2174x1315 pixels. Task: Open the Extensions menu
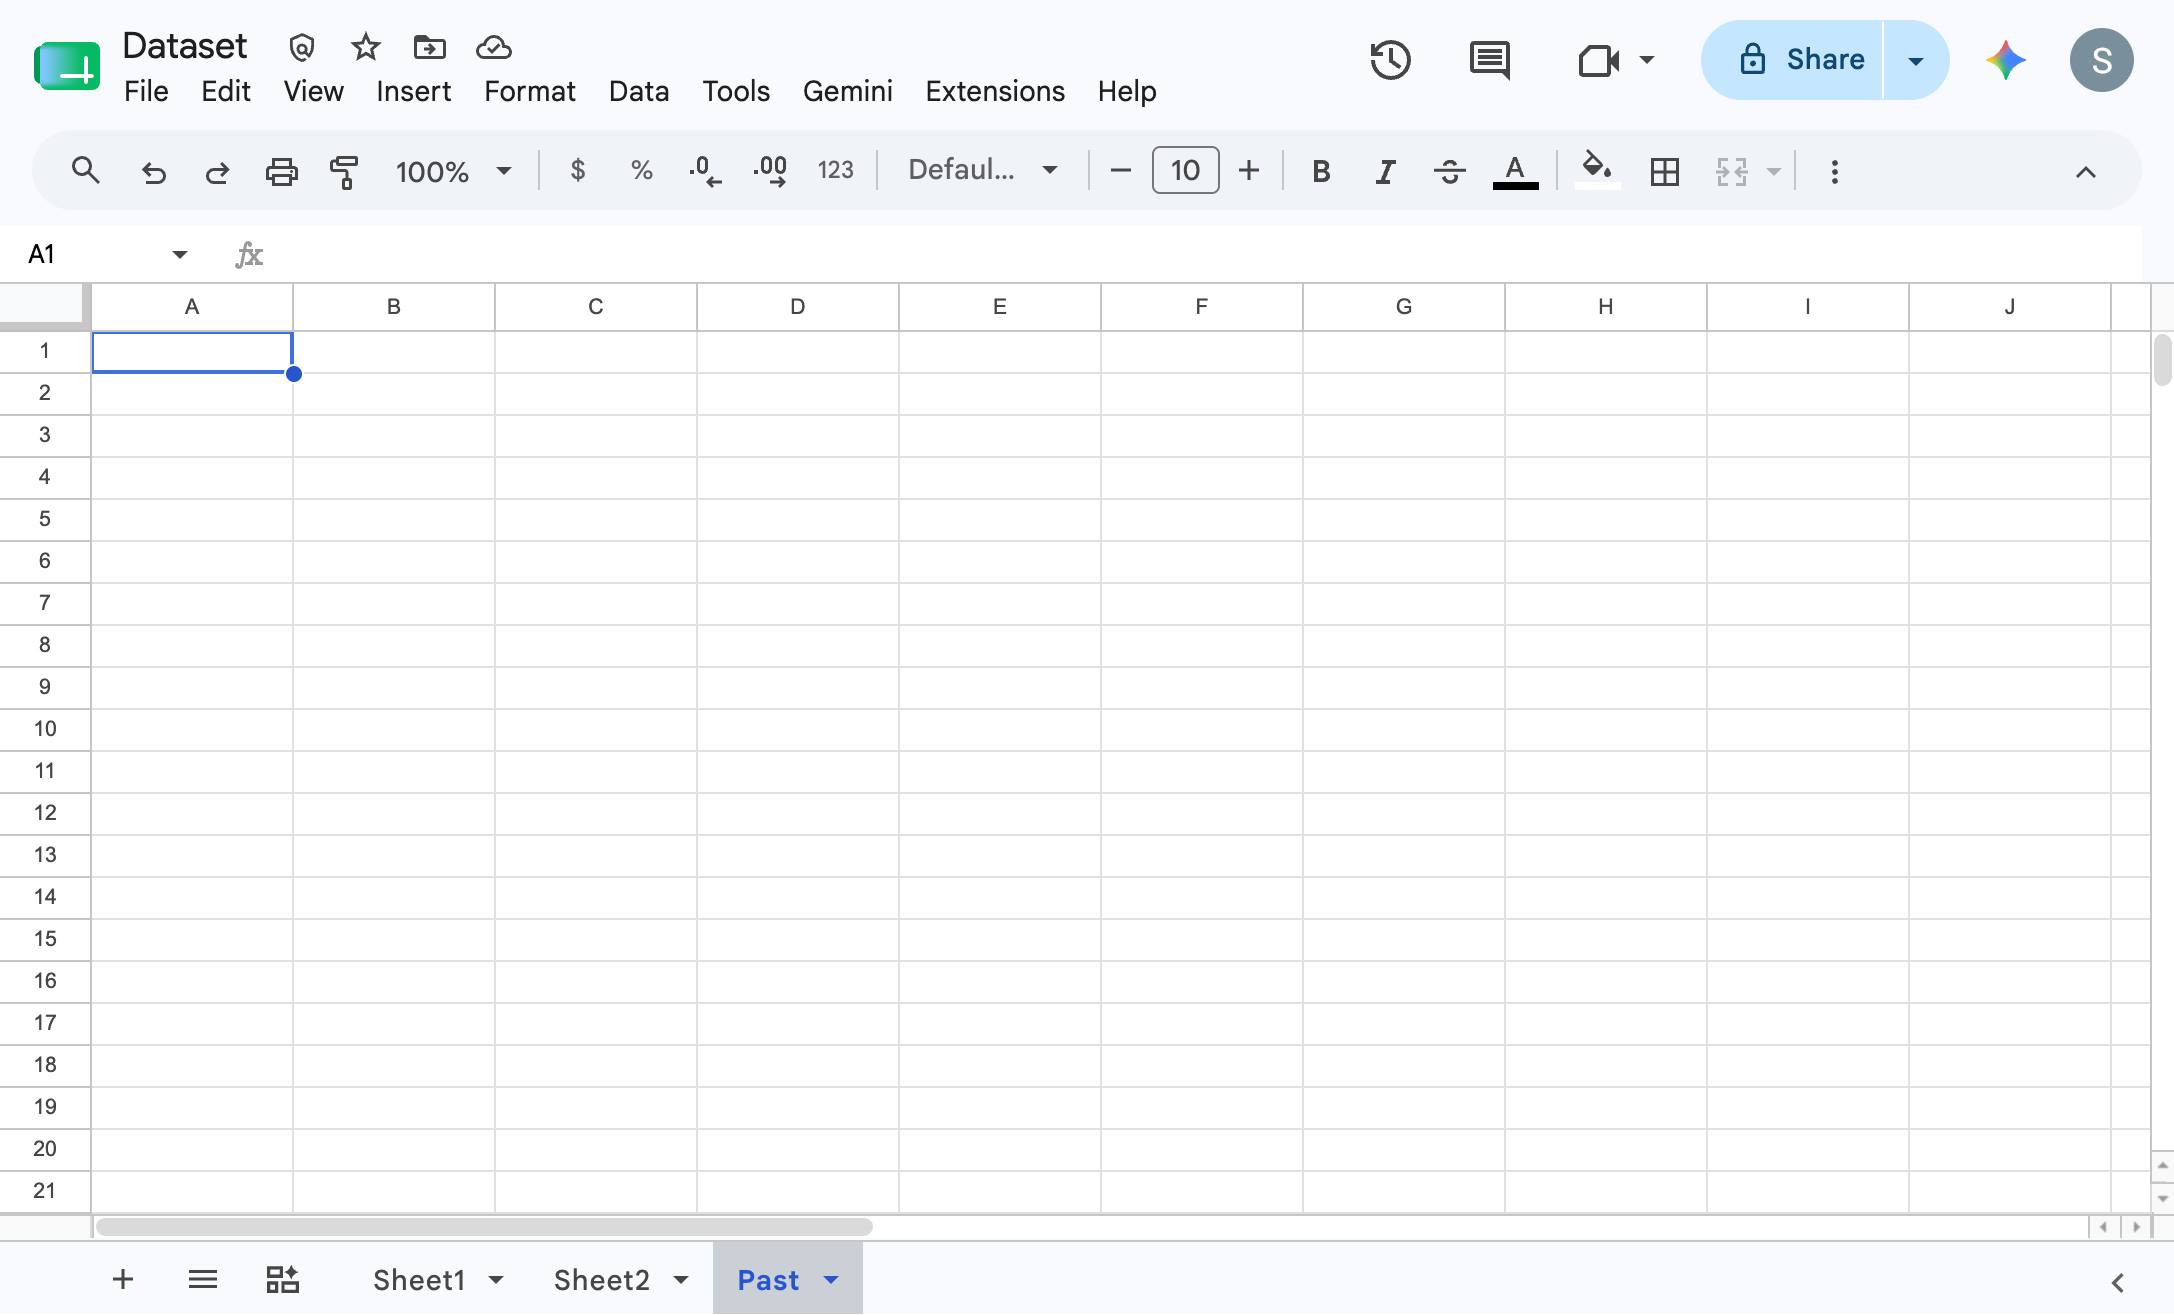(994, 91)
